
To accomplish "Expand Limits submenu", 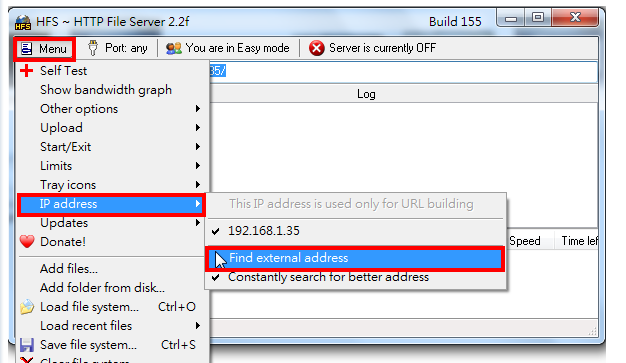I will [x=112, y=166].
